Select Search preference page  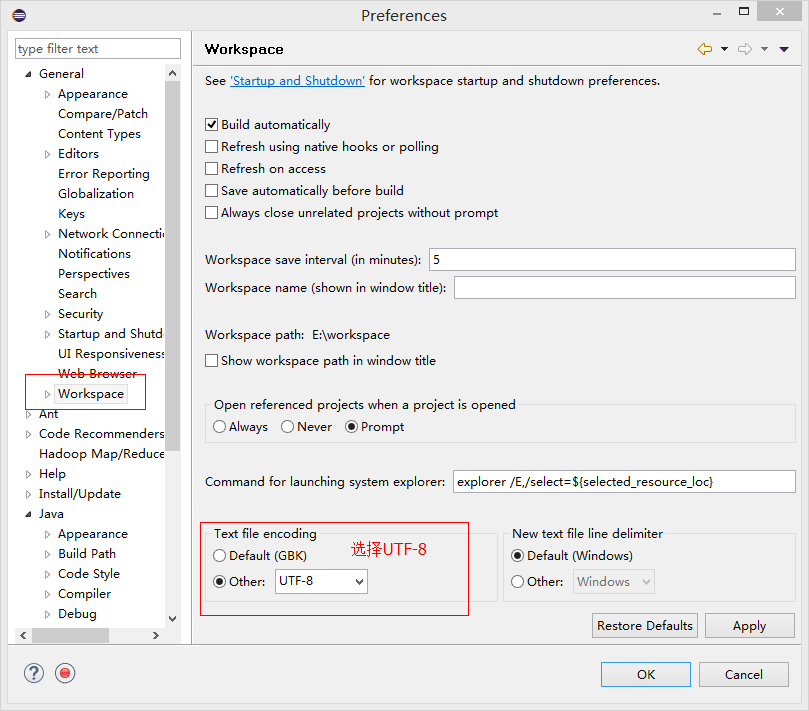[x=77, y=294]
